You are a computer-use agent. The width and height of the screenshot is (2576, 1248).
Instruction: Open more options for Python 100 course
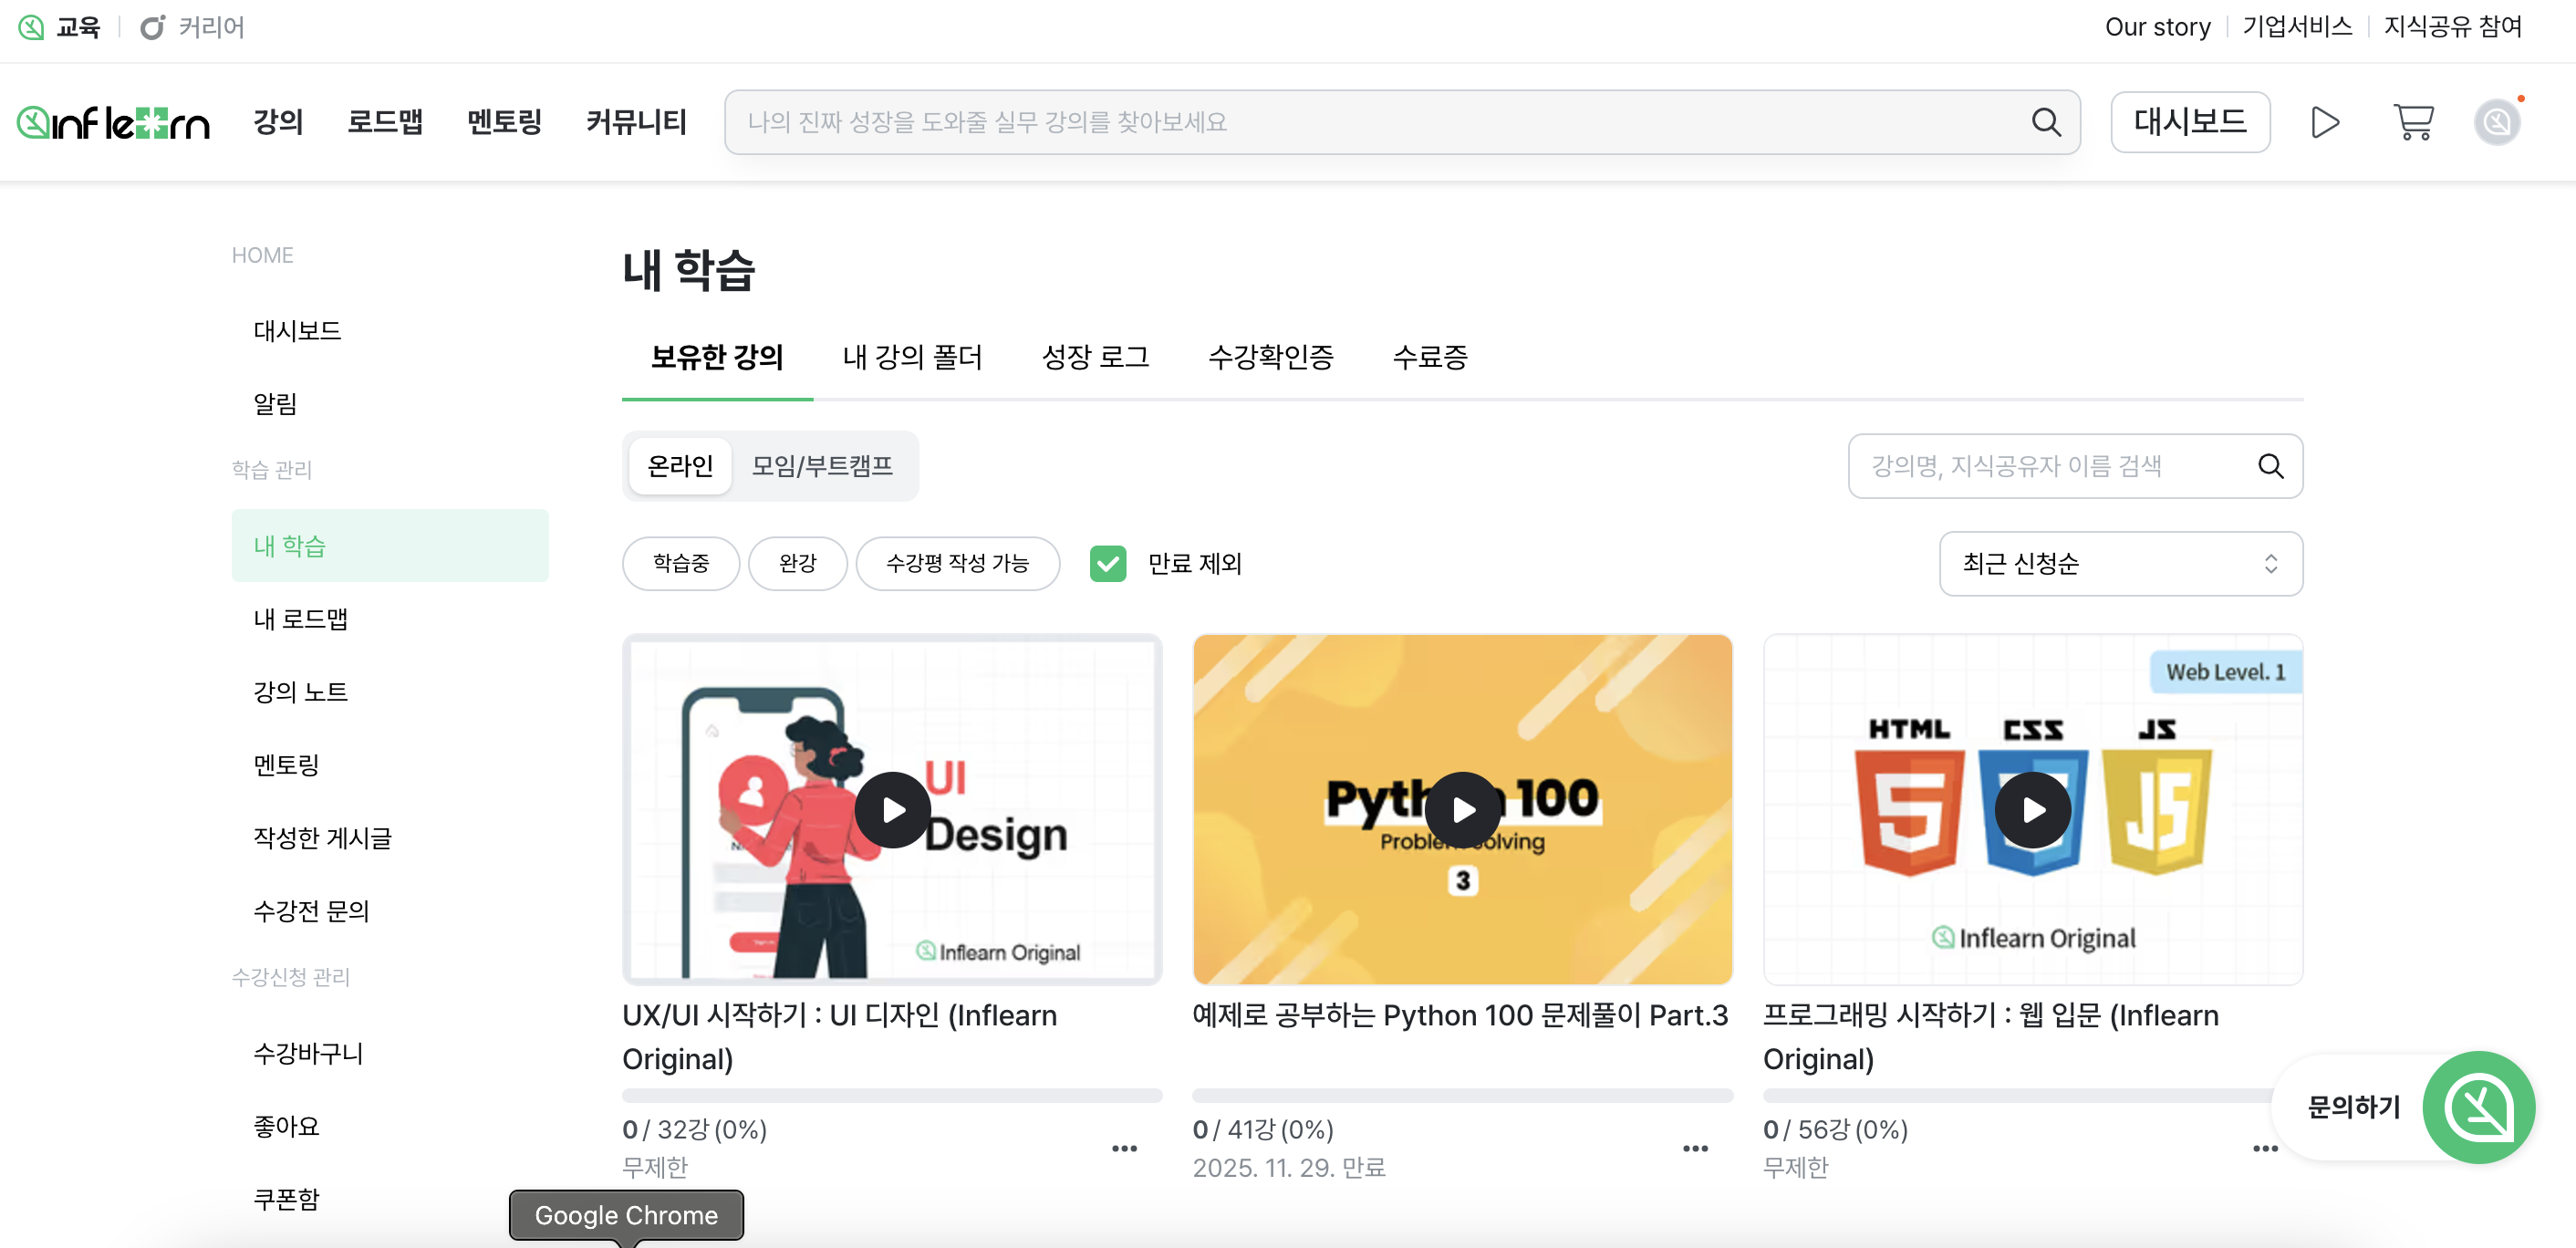coord(1695,1148)
